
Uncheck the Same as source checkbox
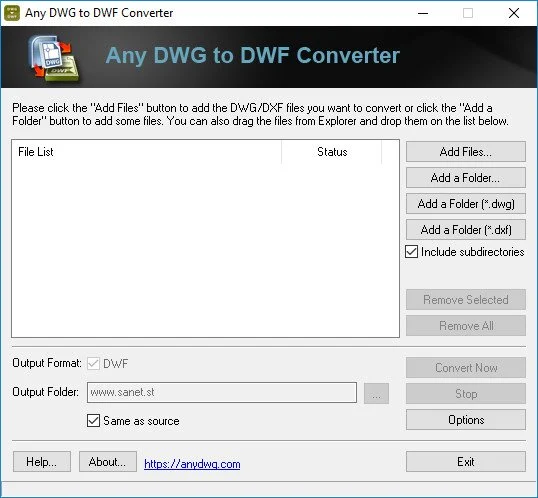pos(93,421)
